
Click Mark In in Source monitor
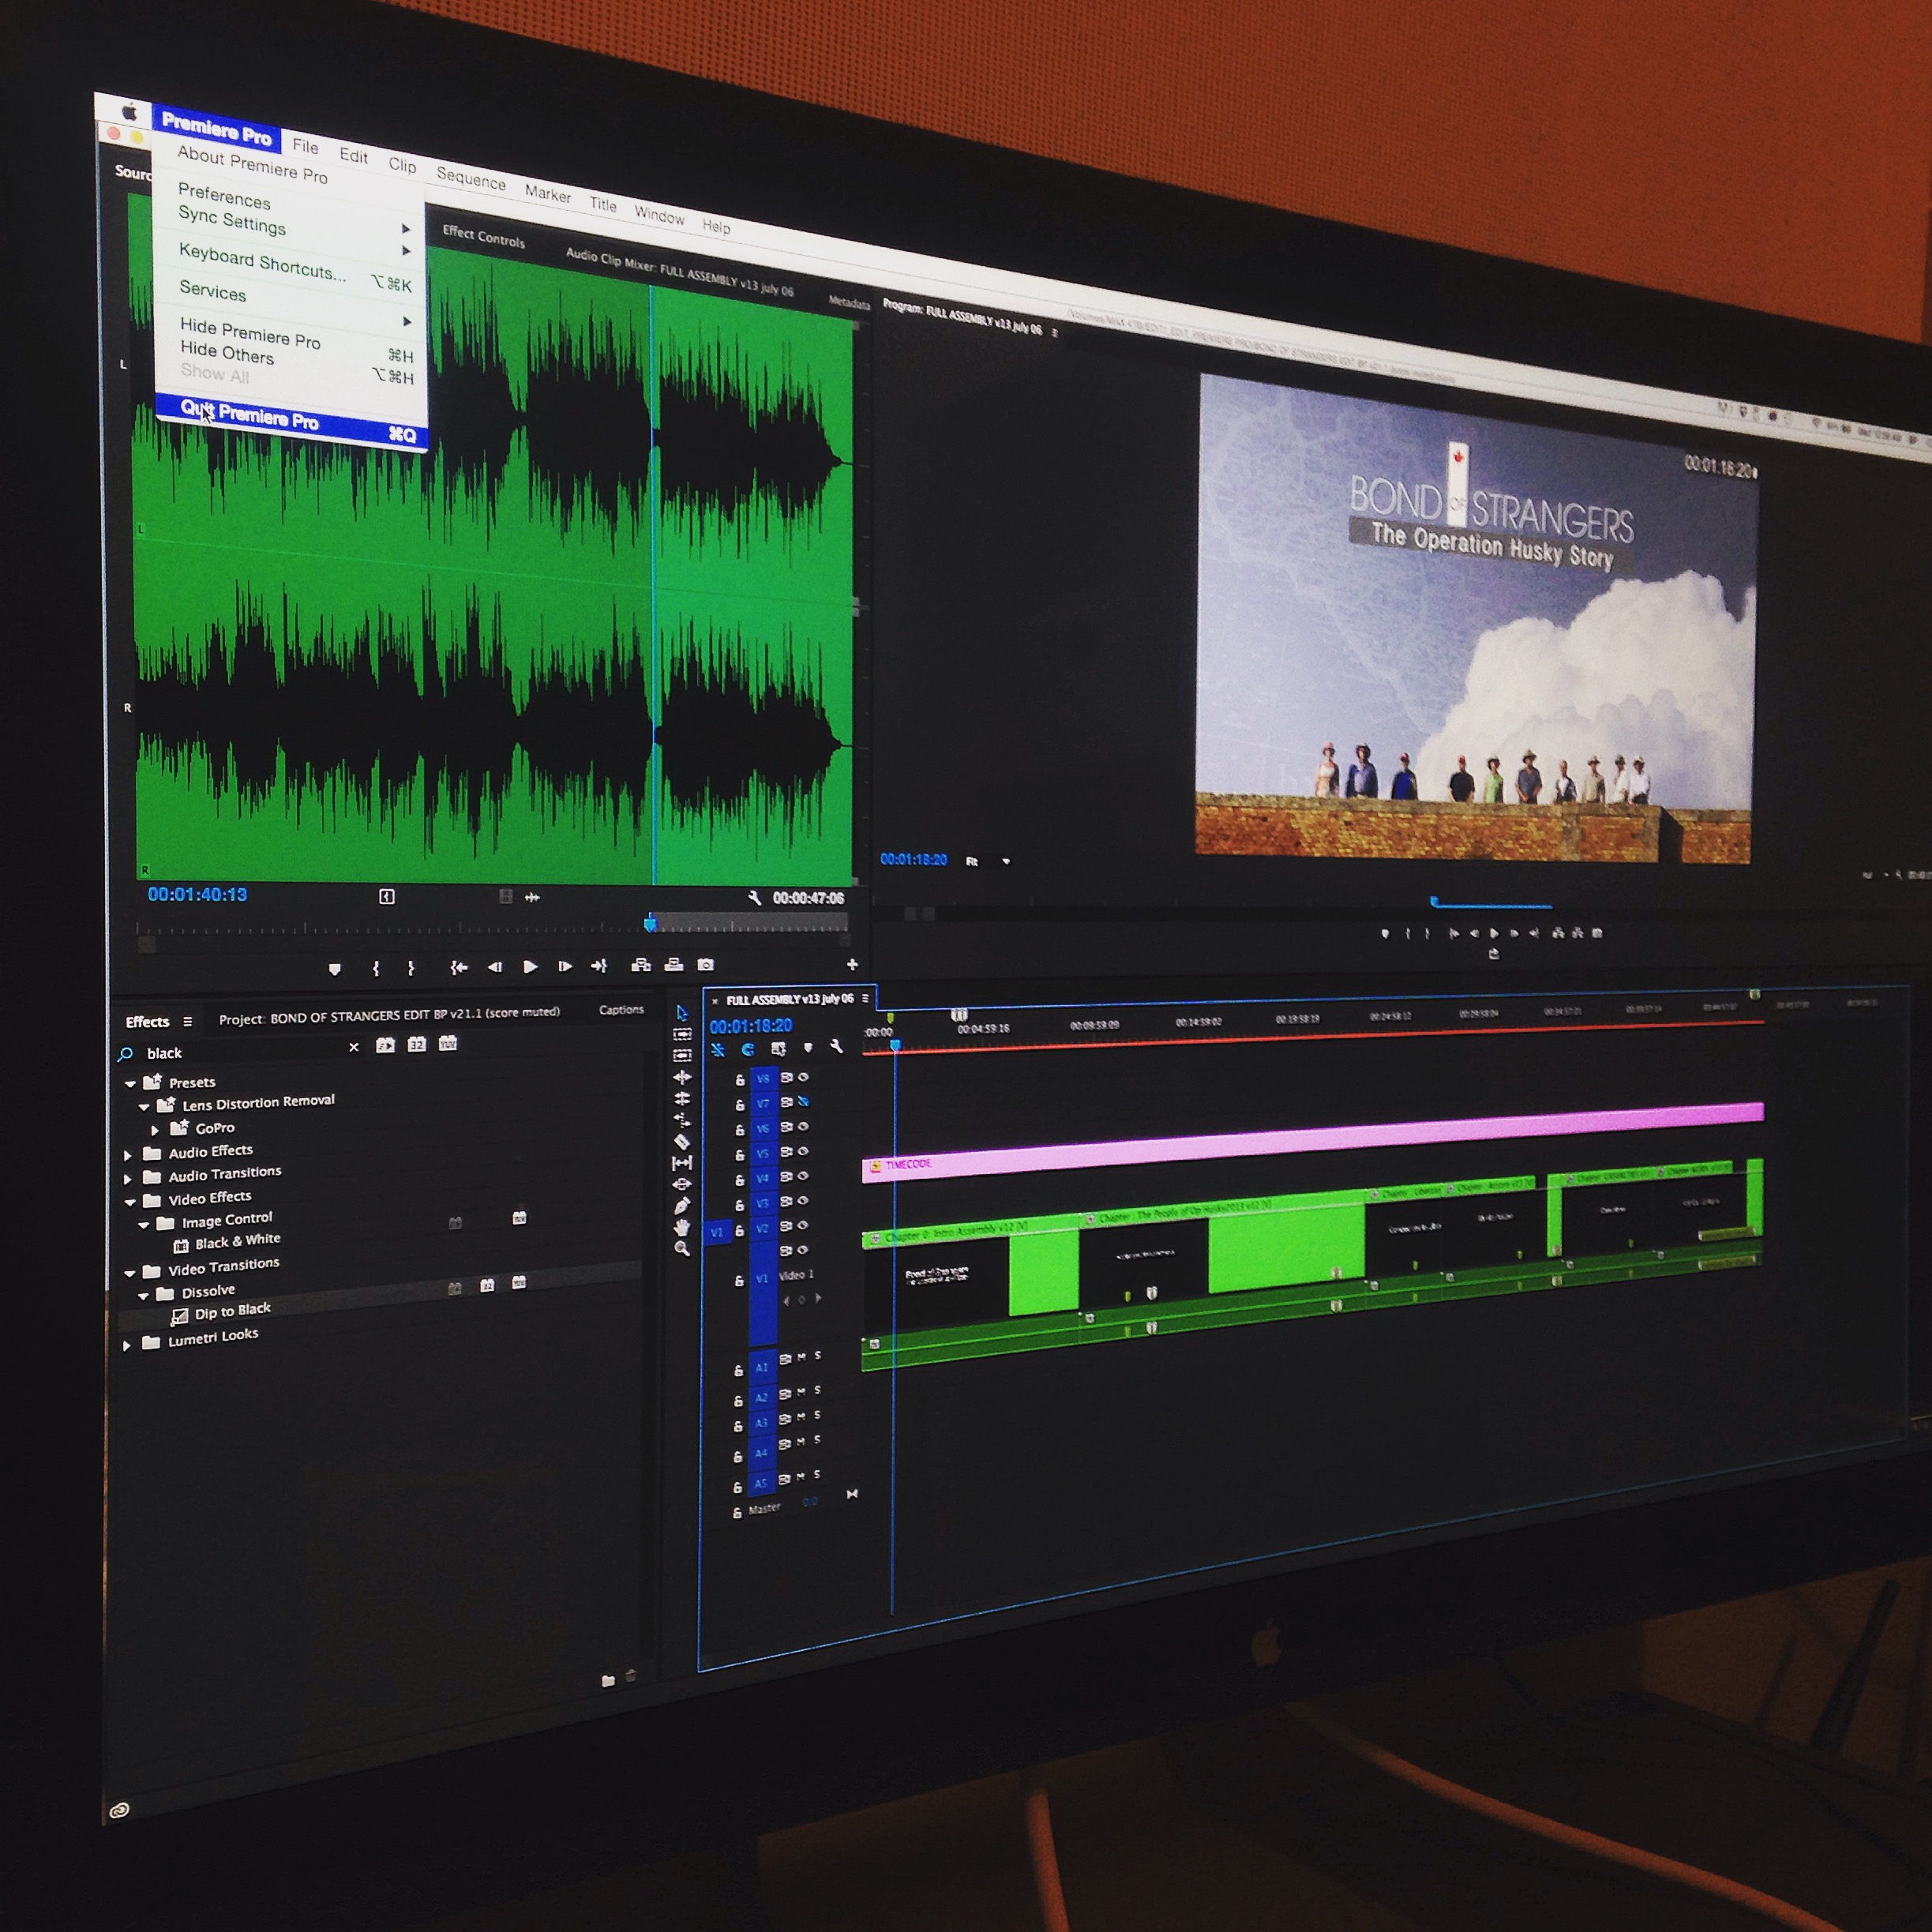pyautogui.click(x=376, y=968)
